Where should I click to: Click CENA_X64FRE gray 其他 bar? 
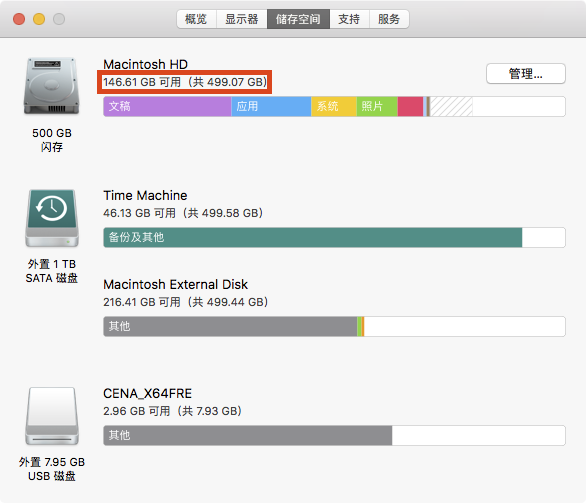(248, 435)
